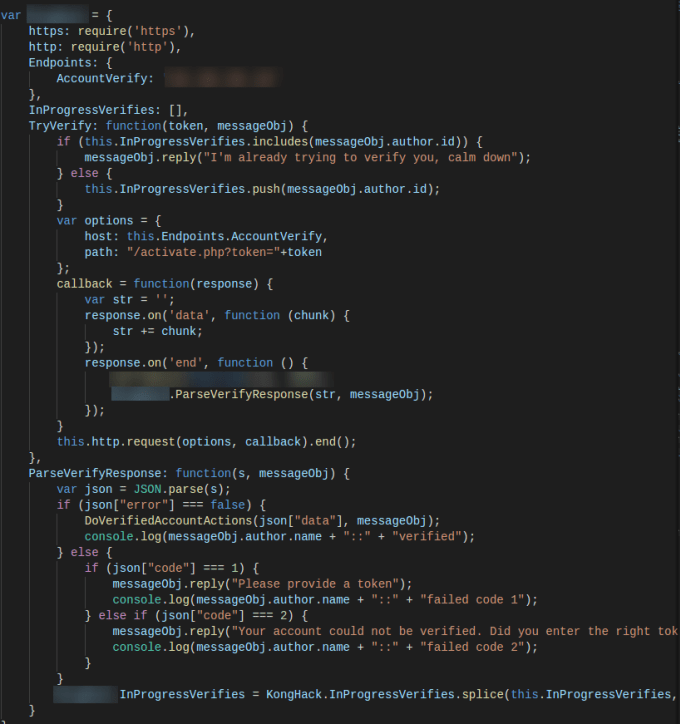This screenshot has height=724, width=680.
Task: Click the "Please provide a token" reply line
Action: coord(262,584)
